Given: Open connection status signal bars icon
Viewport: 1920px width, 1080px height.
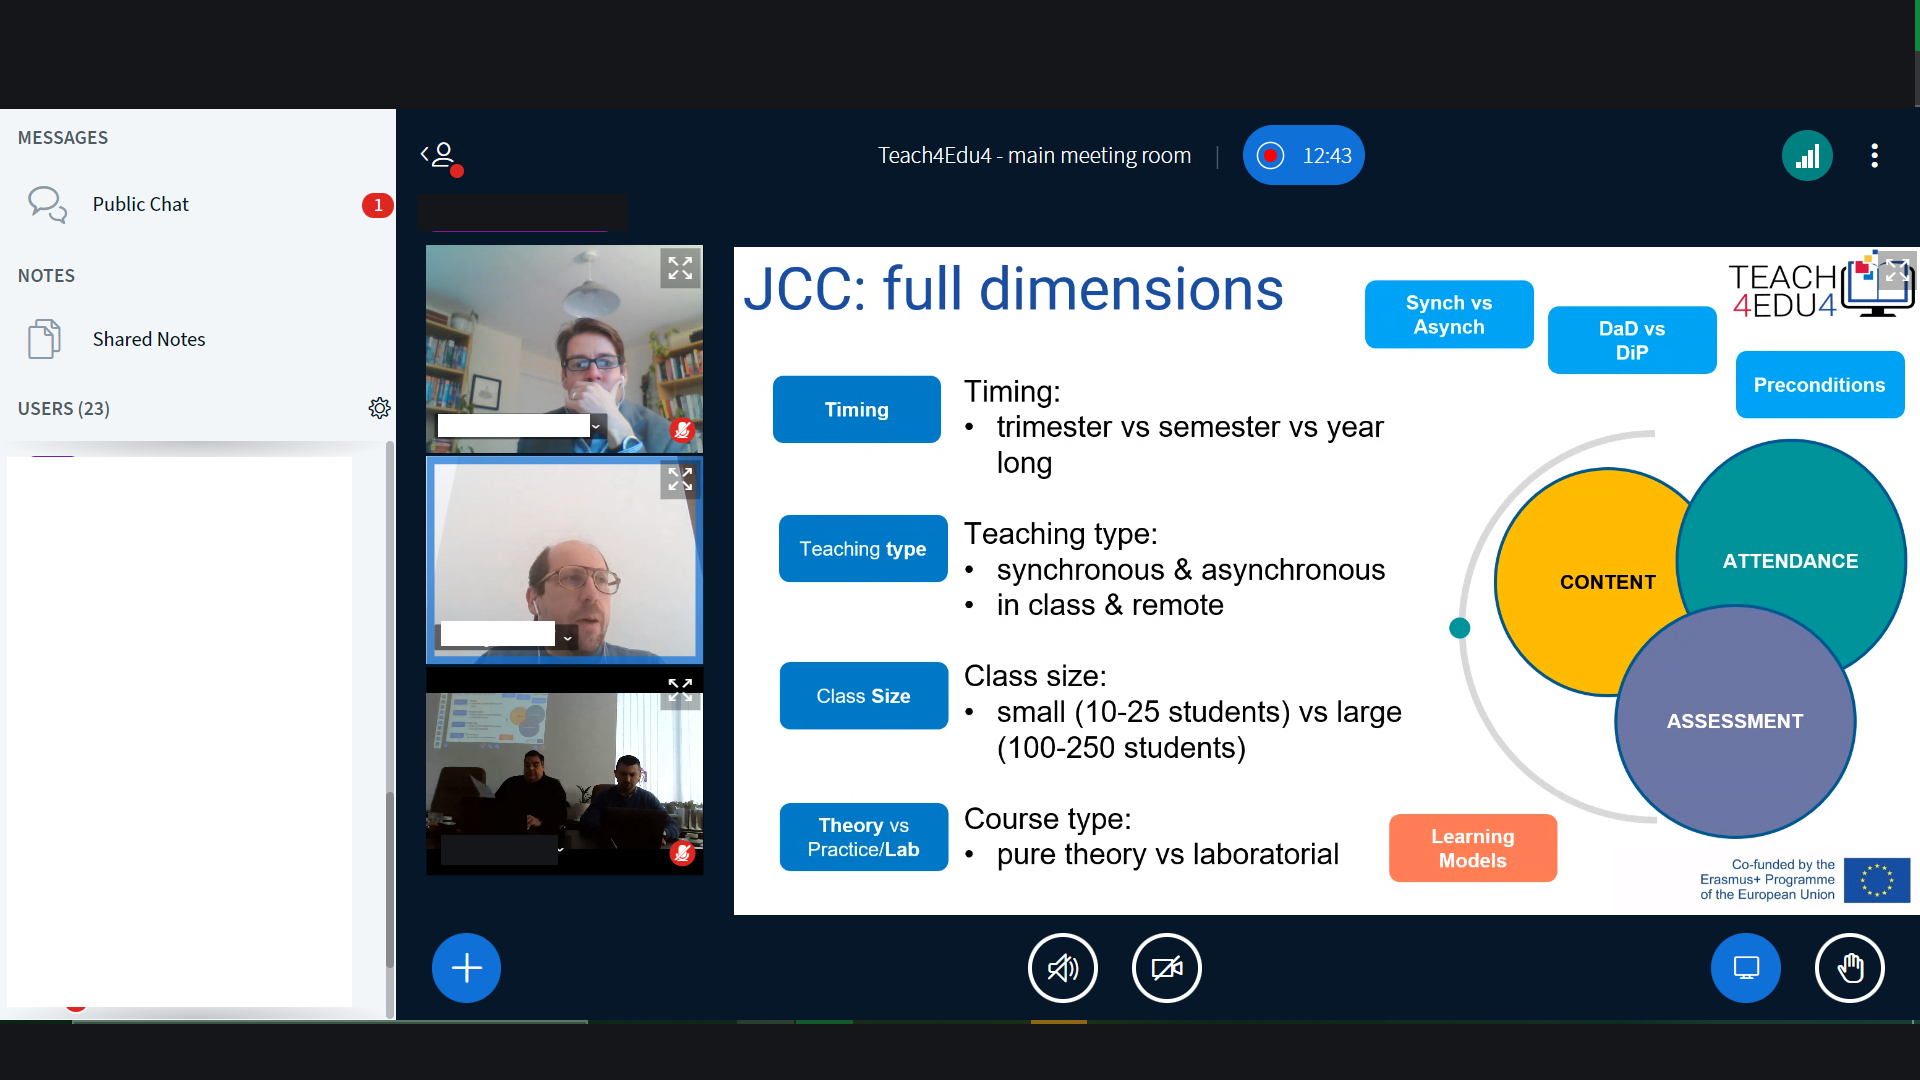Looking at the screenshot, I should coord(1807,156).
